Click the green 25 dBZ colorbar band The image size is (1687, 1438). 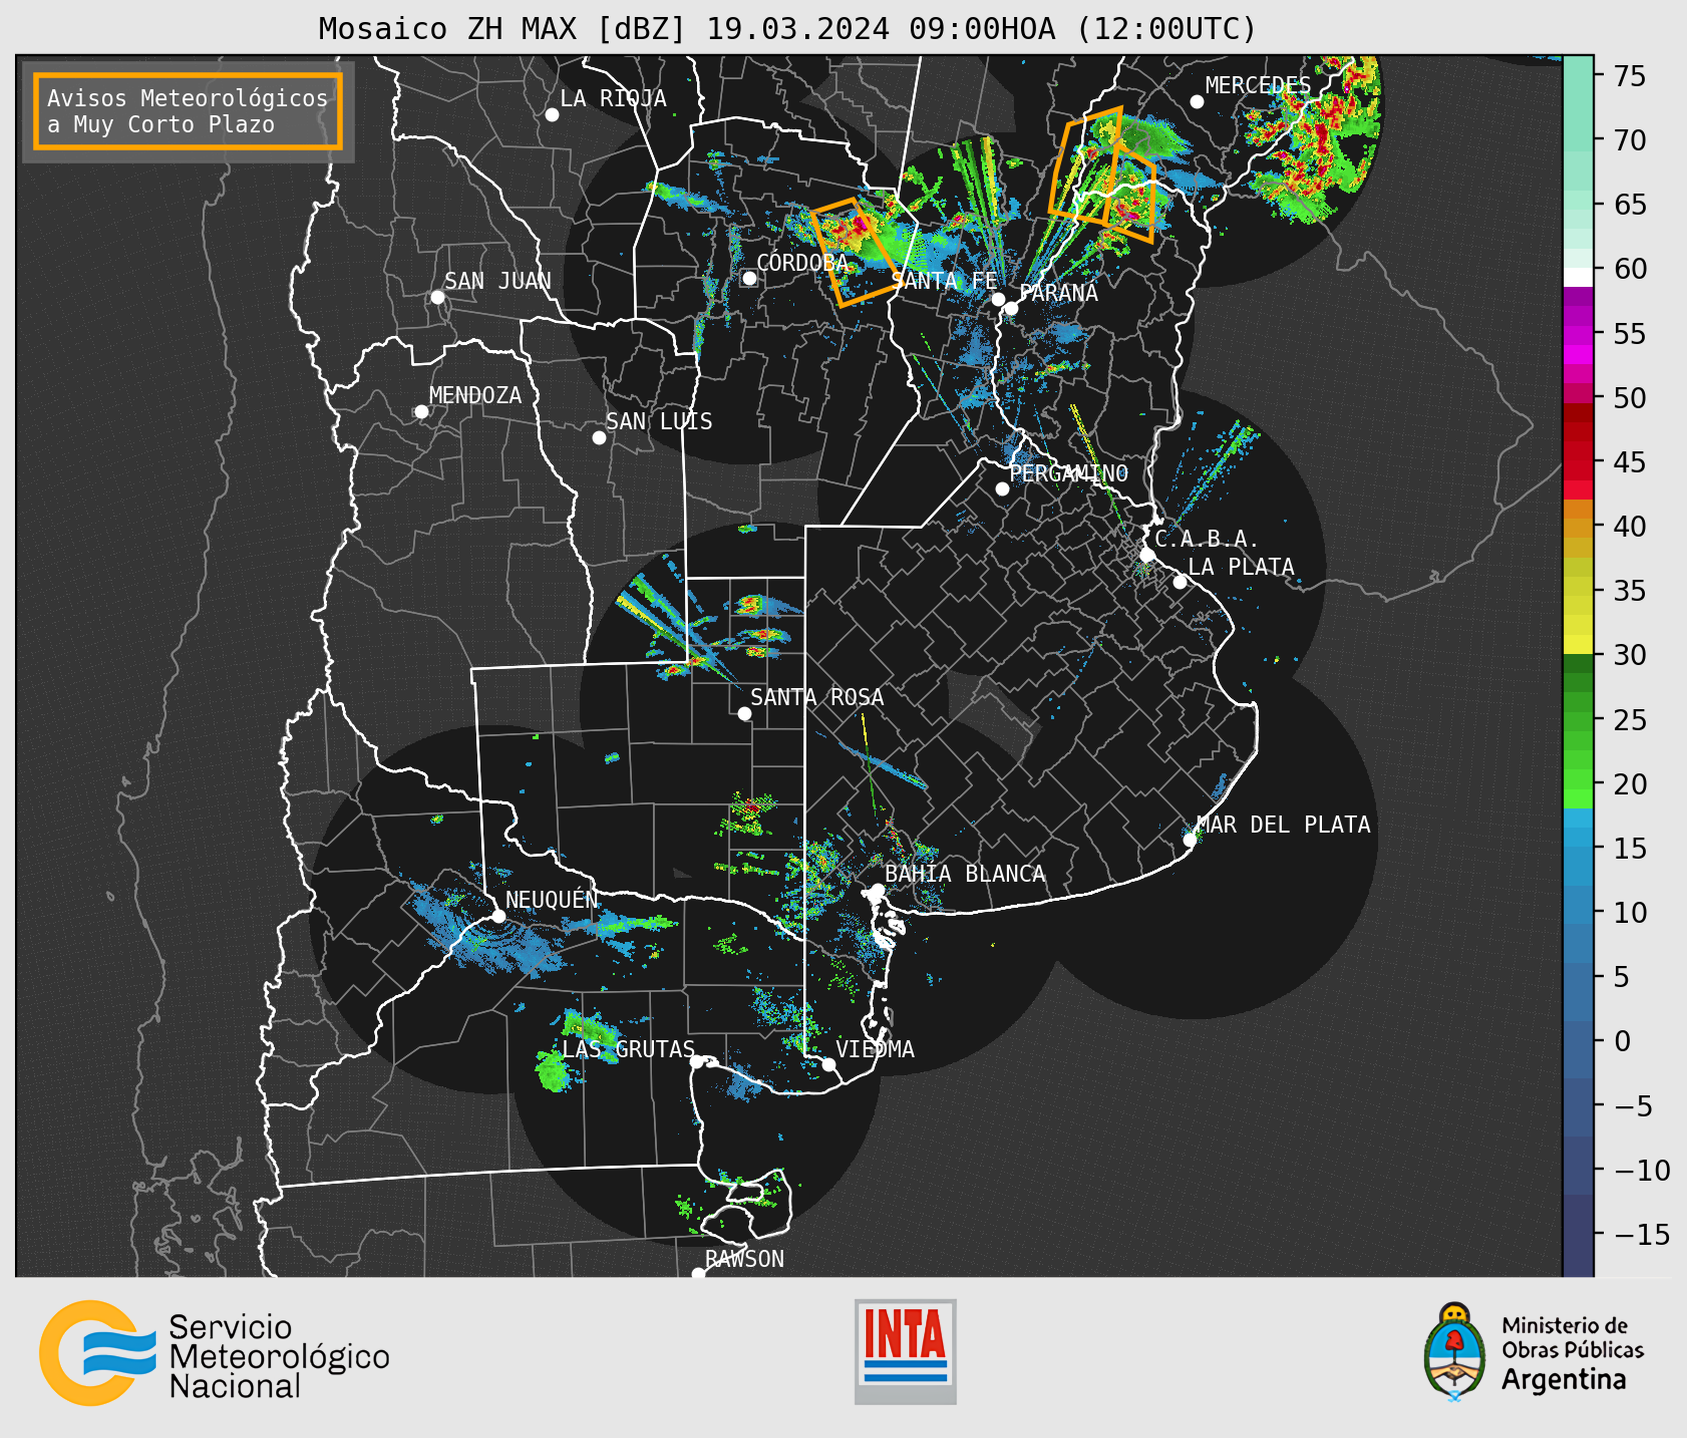[x=1578, y=719]
